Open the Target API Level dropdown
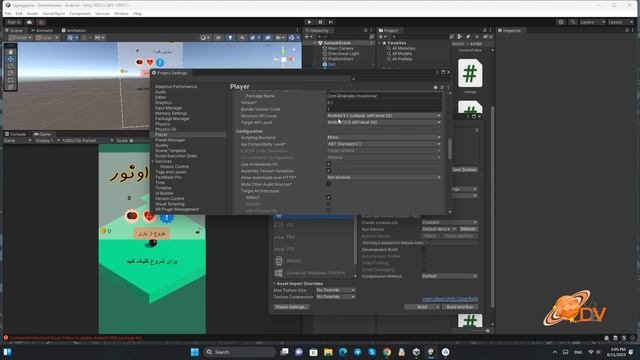This screenshot has width=640, height=360. point(384,122)
